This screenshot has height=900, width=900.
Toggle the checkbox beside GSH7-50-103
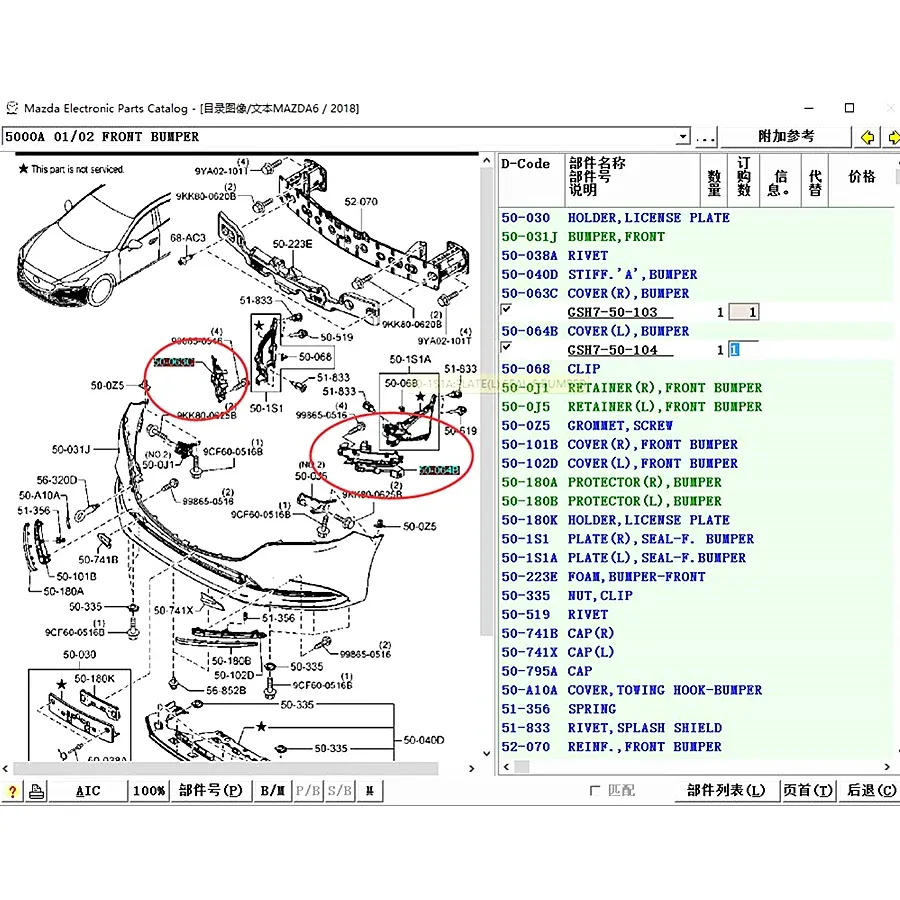506,311
